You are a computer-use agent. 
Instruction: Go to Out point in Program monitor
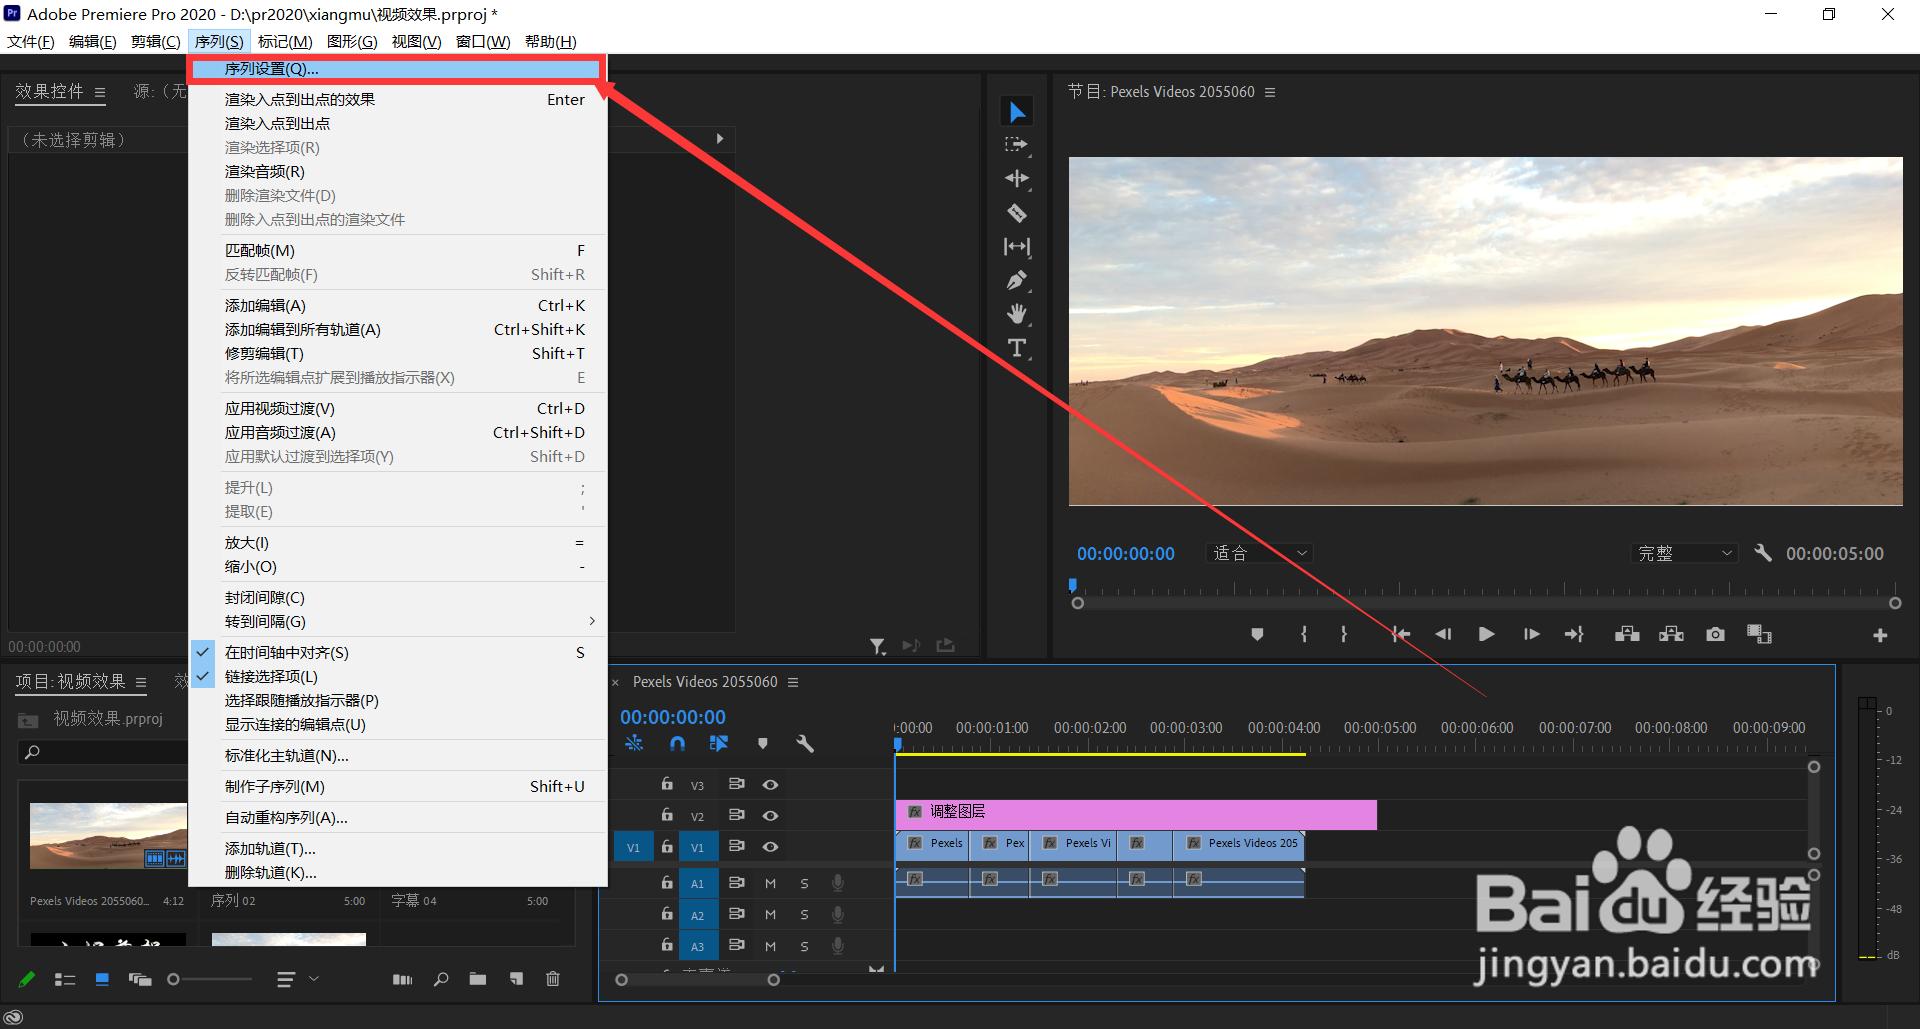[x=1574, y=634]
